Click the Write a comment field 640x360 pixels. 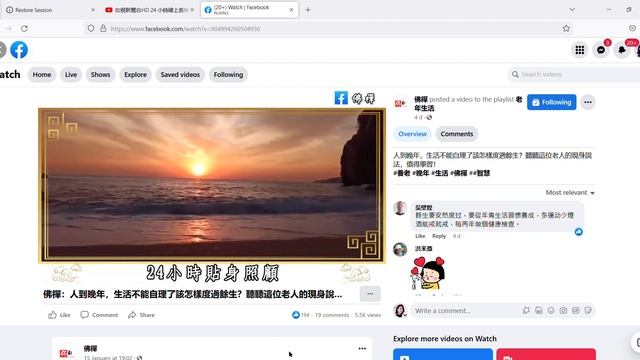465,311
